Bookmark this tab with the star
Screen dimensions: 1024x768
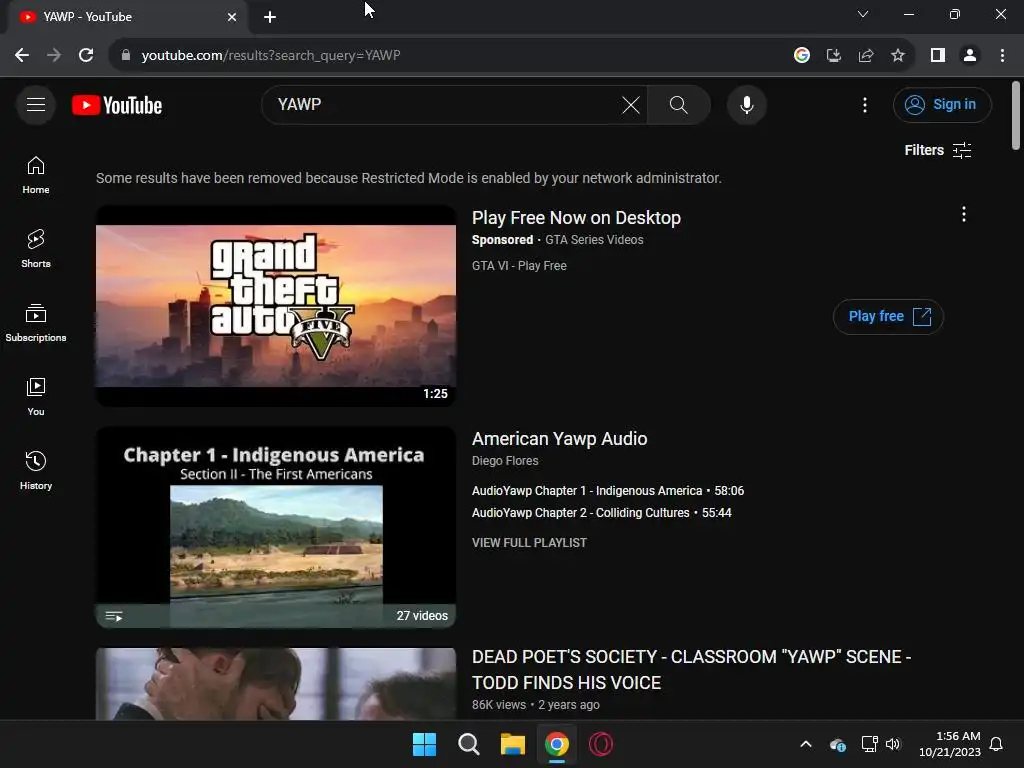click(898, 55)
